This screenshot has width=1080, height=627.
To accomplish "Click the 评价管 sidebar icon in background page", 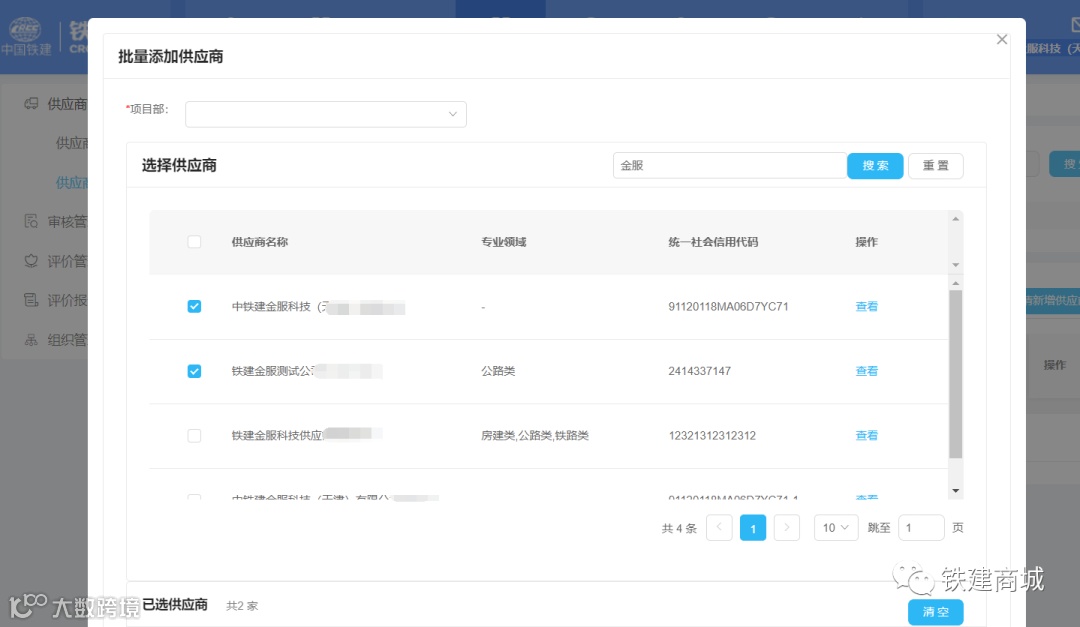I will 31,261.
